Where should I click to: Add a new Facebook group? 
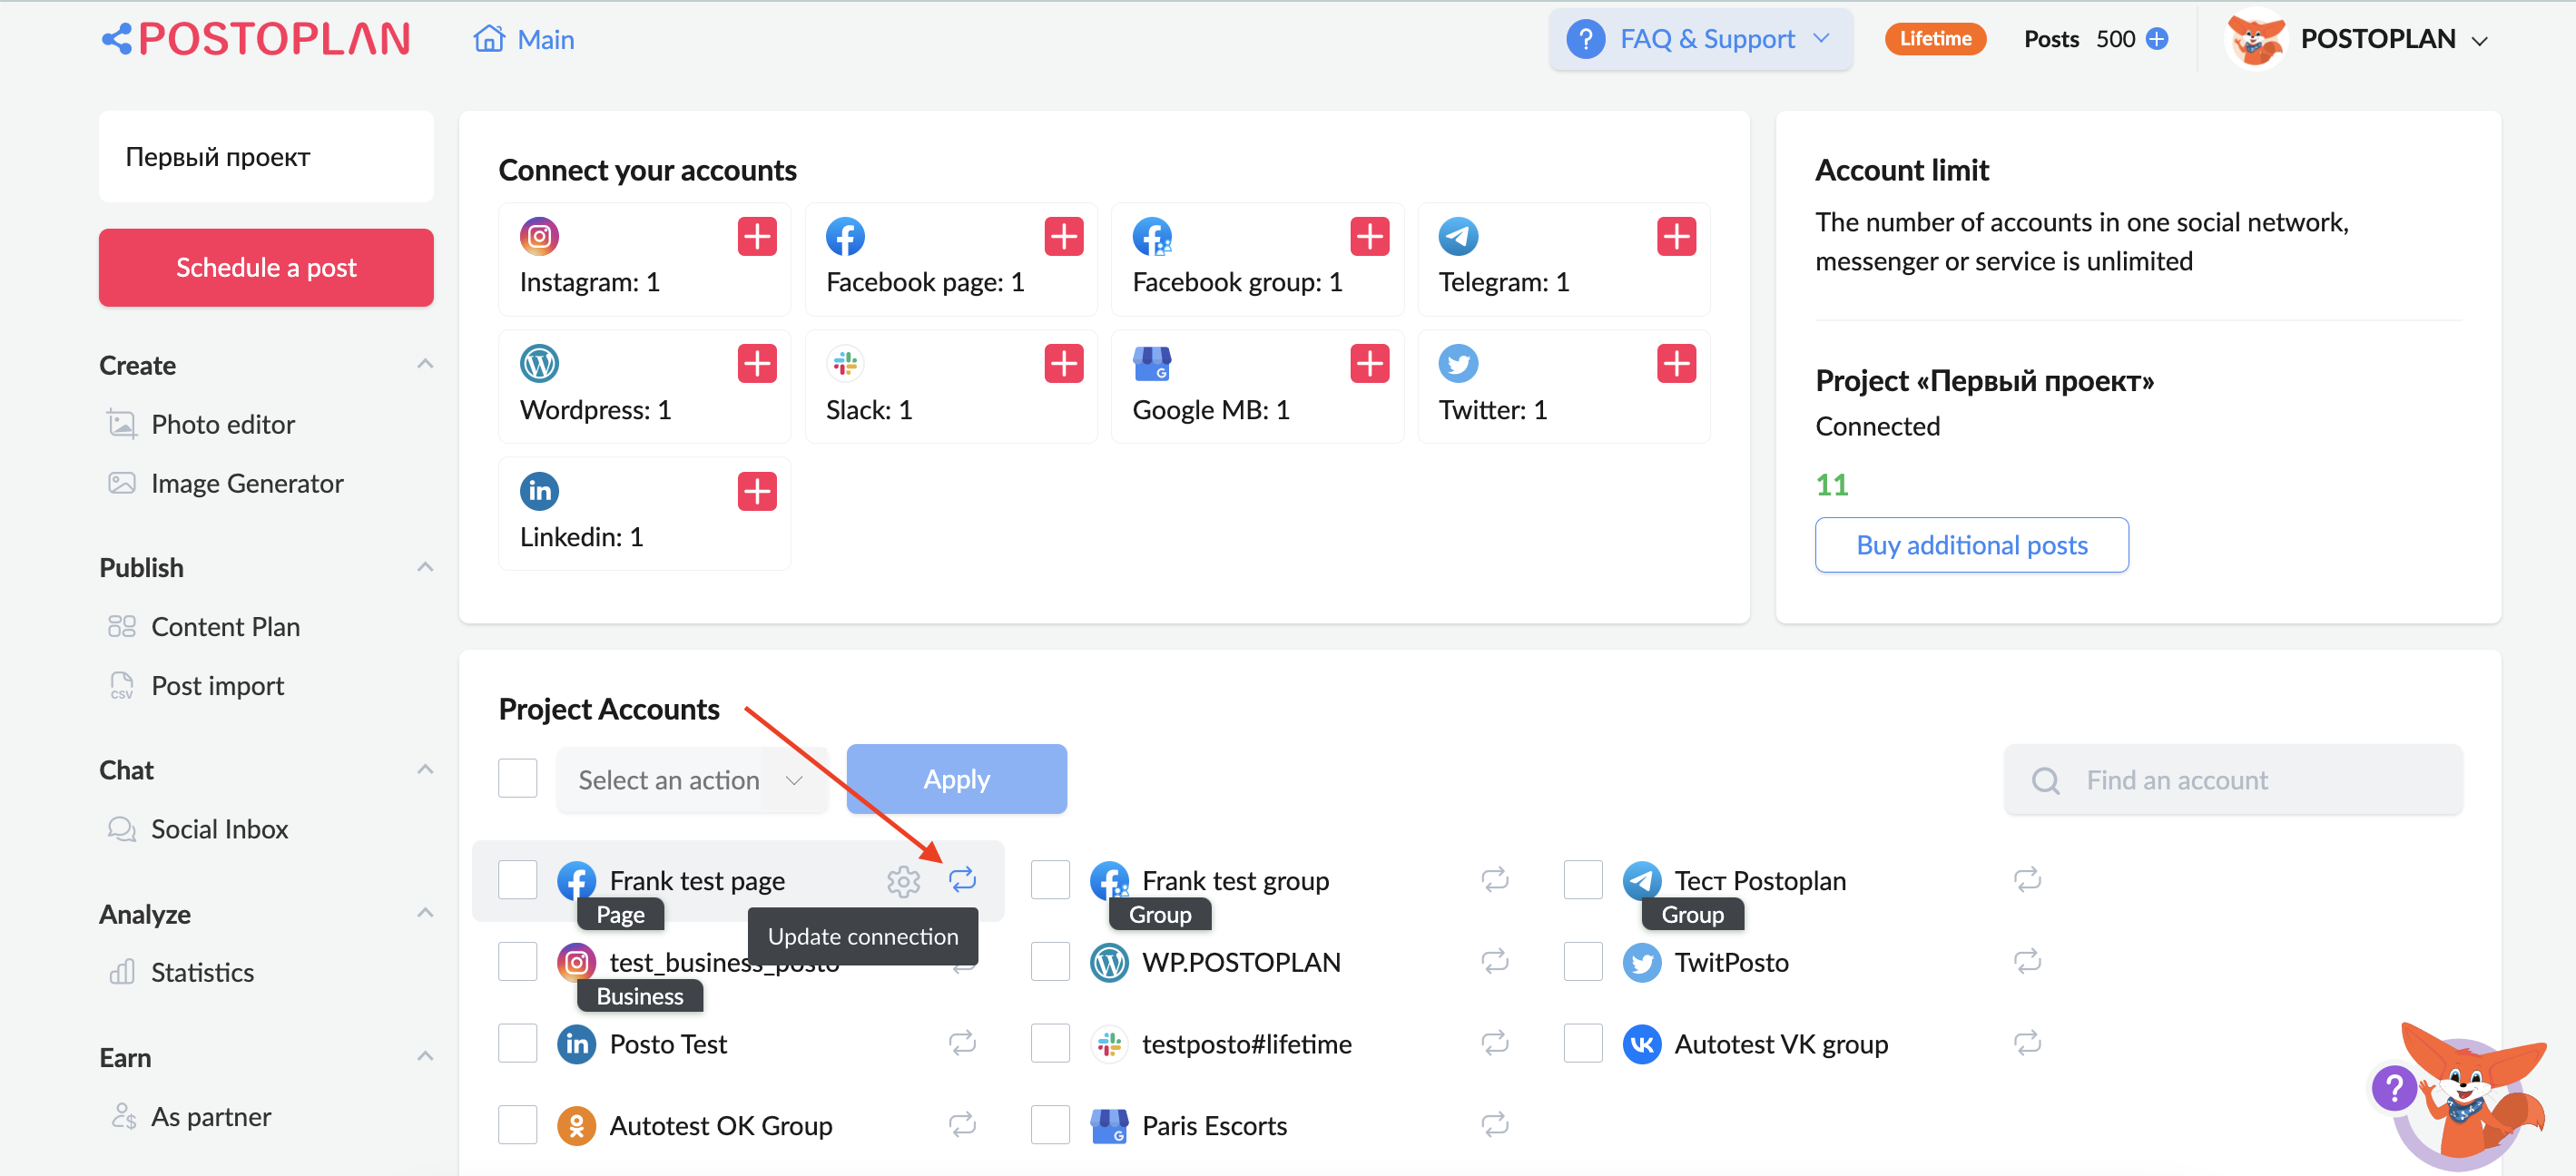point(1370,237)
